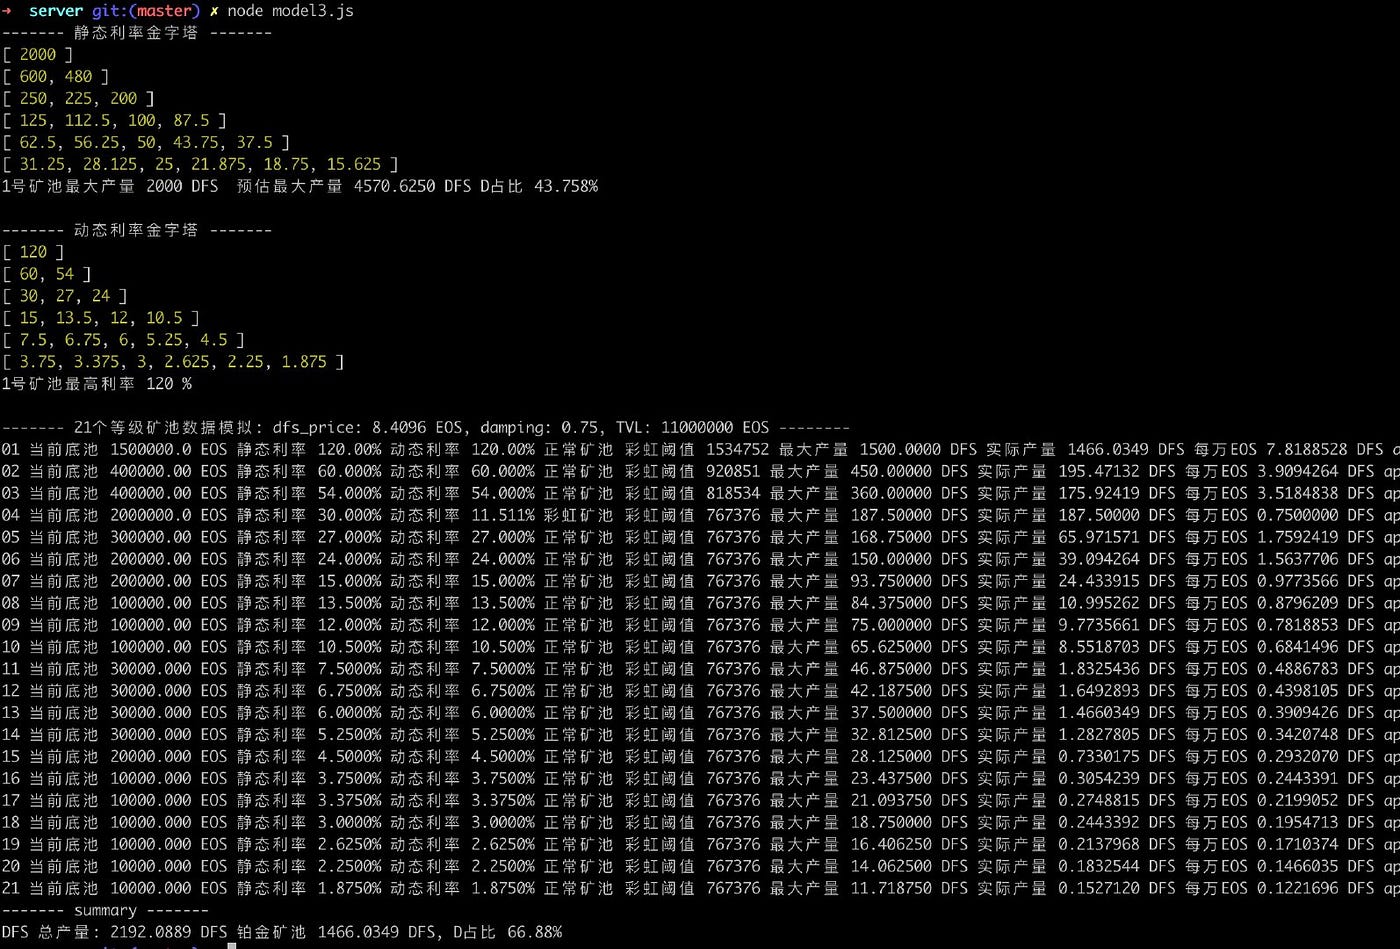Click the row starting with 3.75, 3.375
This screenshot has width=1400, height=949.
coord(173,362)
